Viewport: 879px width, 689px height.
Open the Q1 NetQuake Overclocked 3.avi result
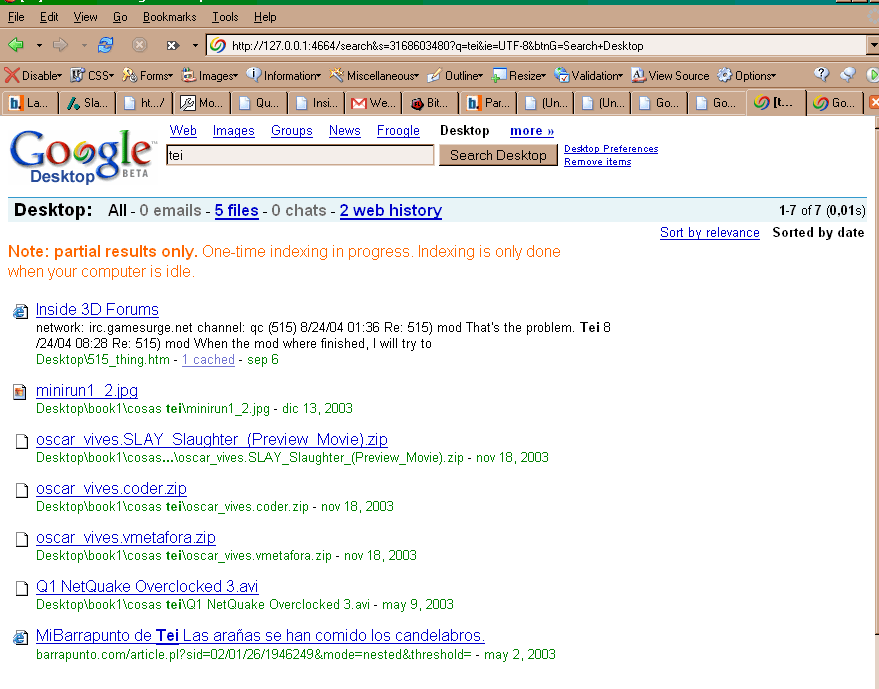pos(147,586)
